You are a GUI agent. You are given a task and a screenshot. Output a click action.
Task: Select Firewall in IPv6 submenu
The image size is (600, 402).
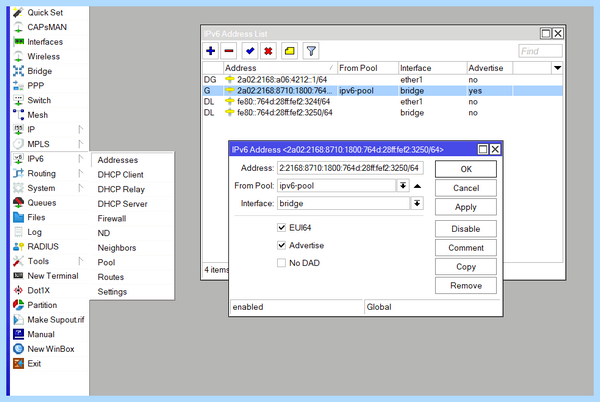pyautogui.click(x=132, y=218)
